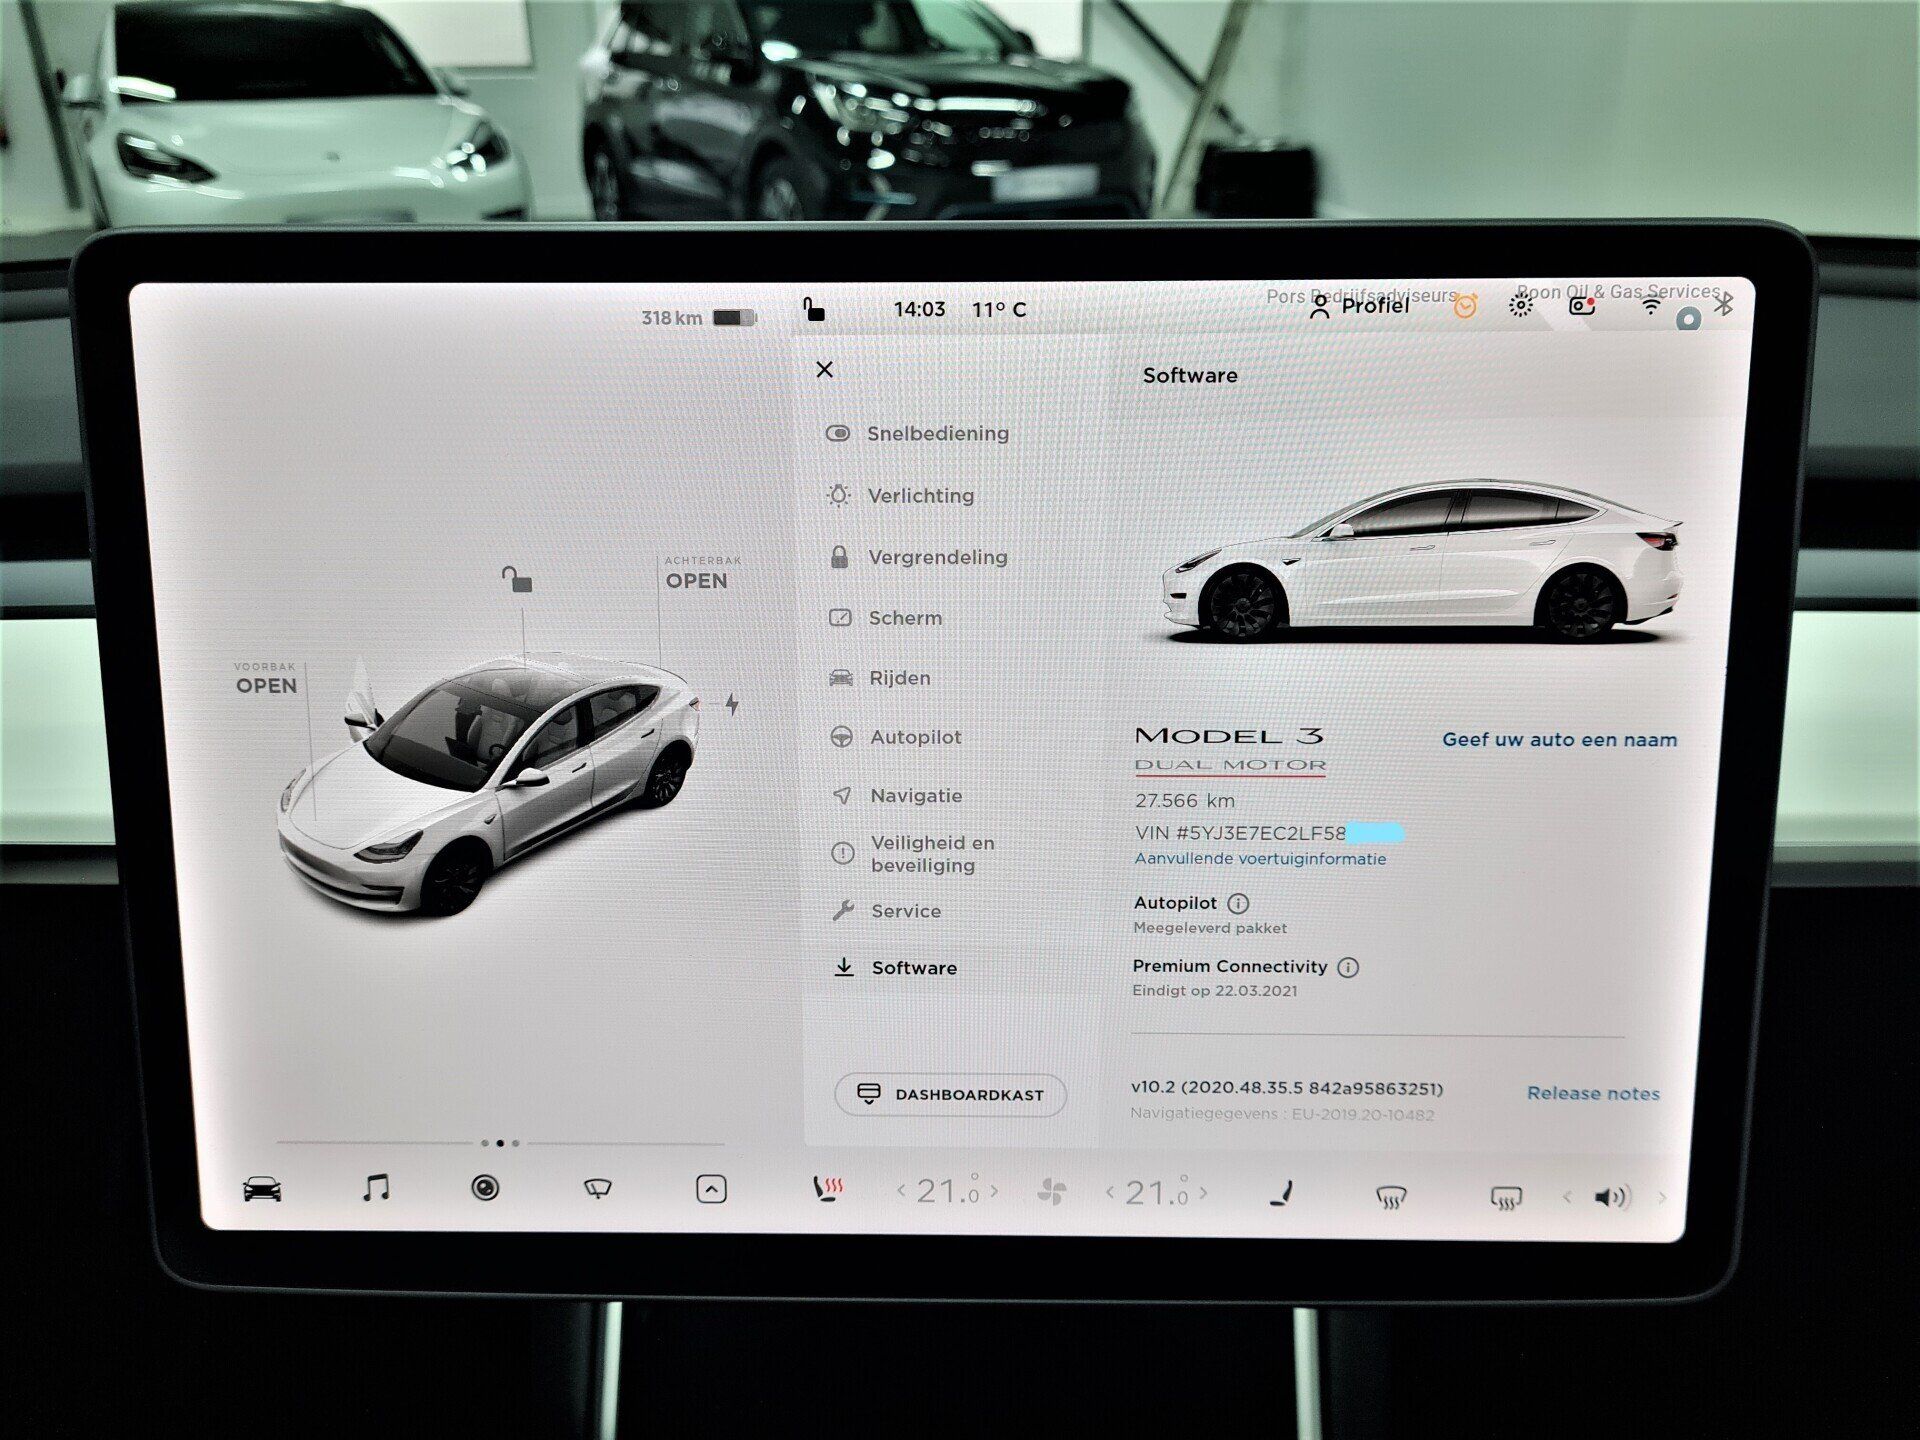
Task: Open the DASHBOARDKAST button
Action: click(x=948, y=1095)
